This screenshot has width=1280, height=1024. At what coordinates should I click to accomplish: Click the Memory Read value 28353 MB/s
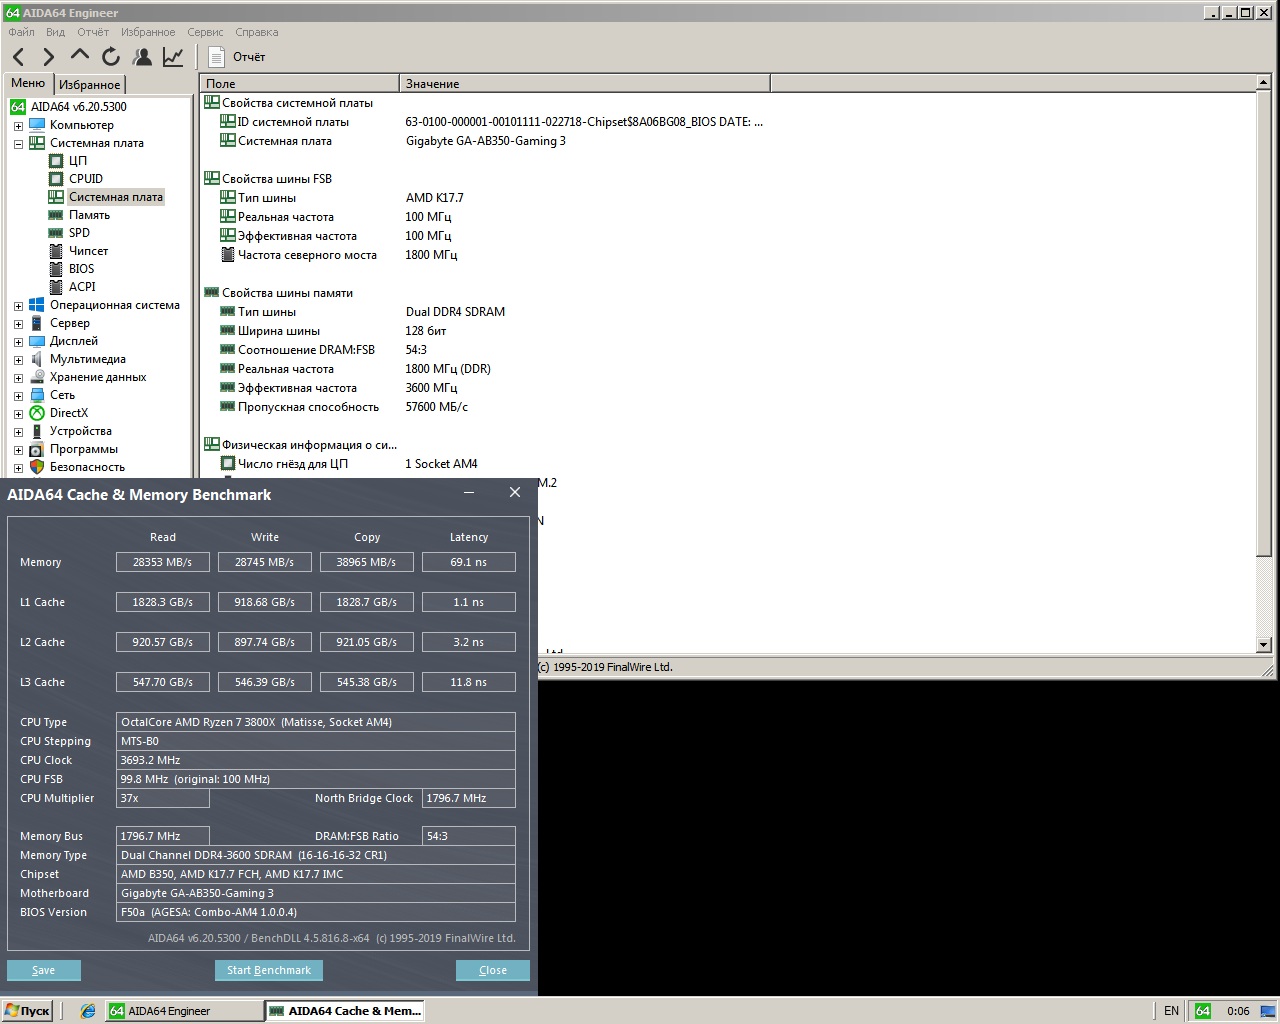pos(163,562)
